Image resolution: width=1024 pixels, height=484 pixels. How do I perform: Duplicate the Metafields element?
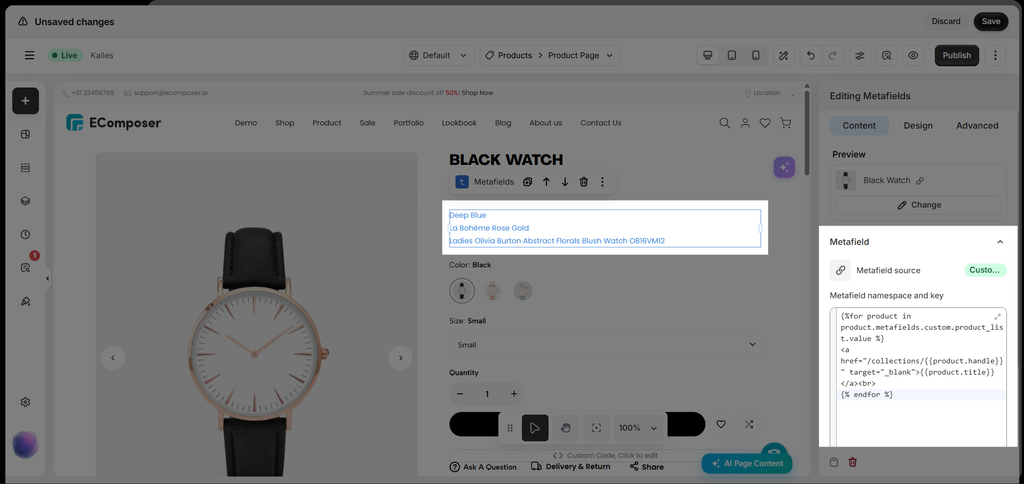click(x=528, y=182)
